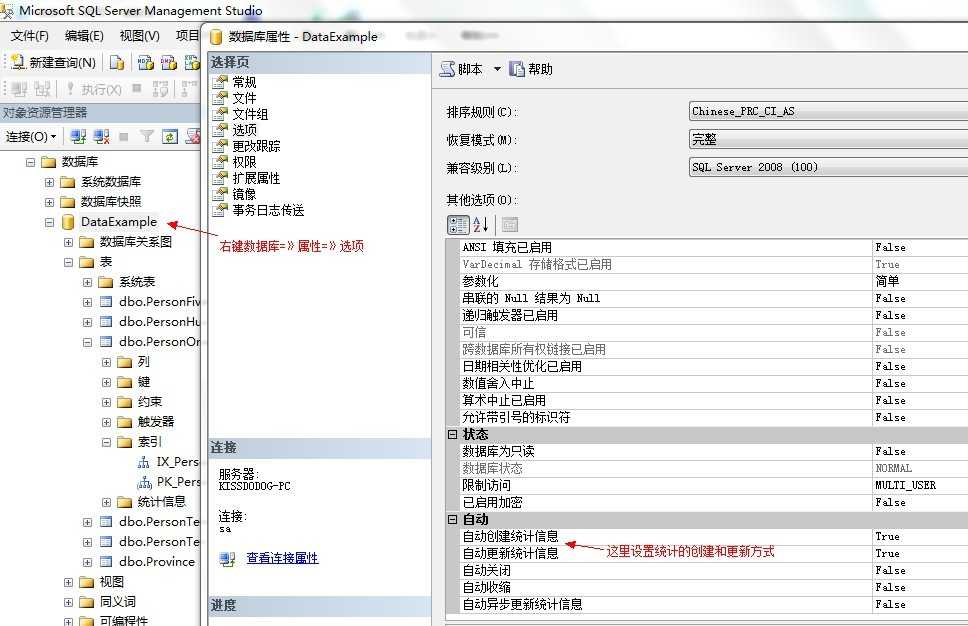Select the 权限 page

click(x=244, y=162)
